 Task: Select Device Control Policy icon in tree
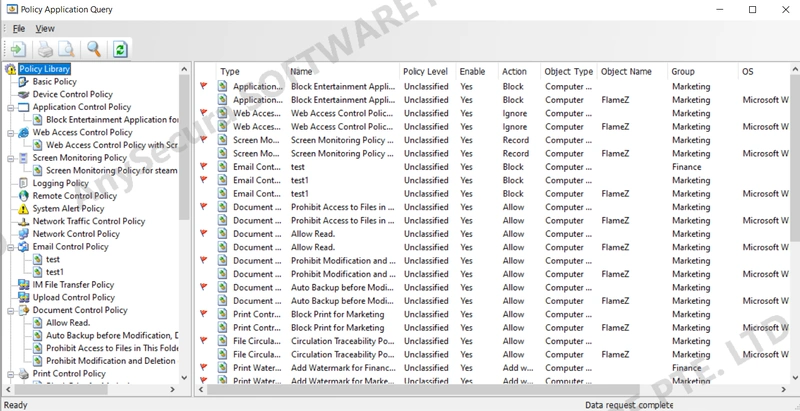pos(23,94)
